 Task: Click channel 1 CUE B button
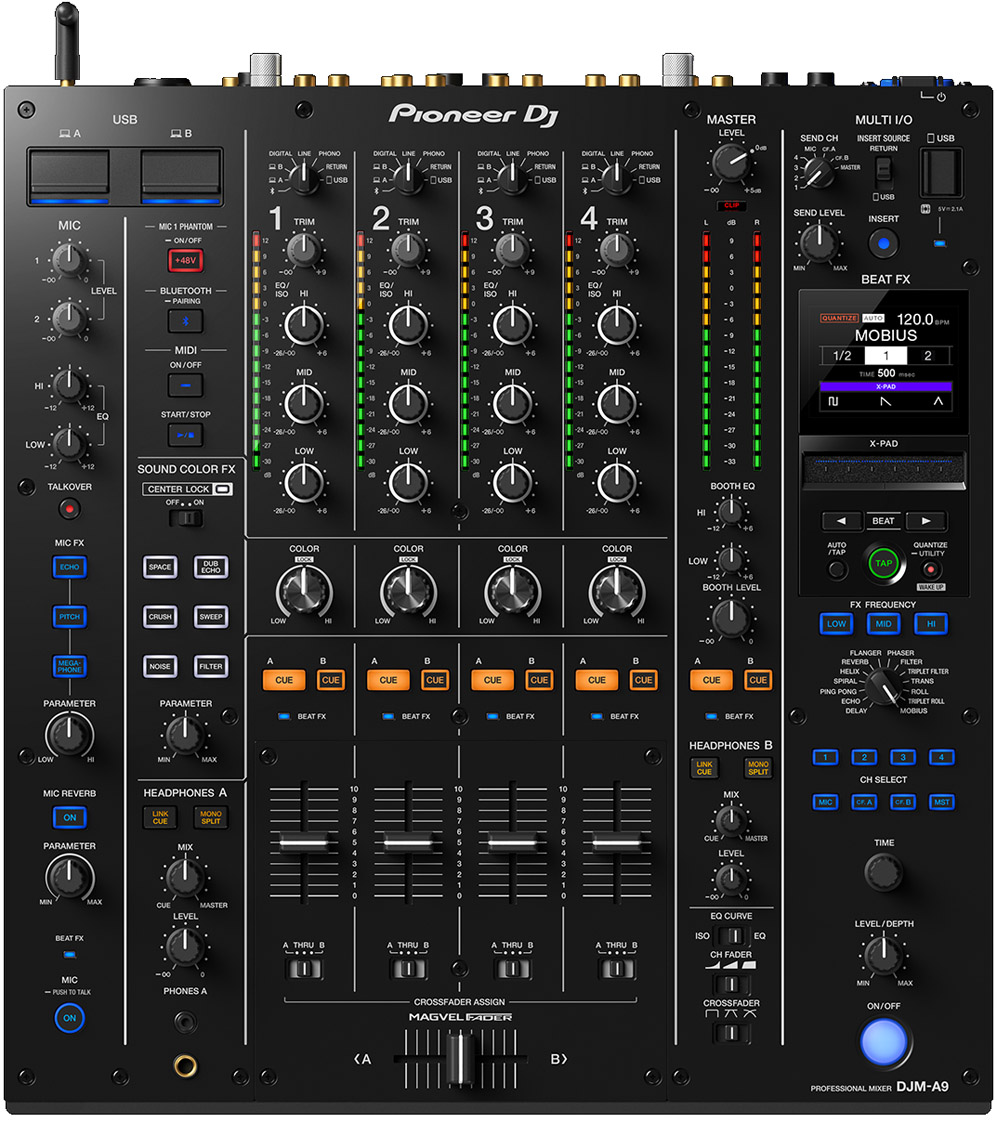pos(331,680)
